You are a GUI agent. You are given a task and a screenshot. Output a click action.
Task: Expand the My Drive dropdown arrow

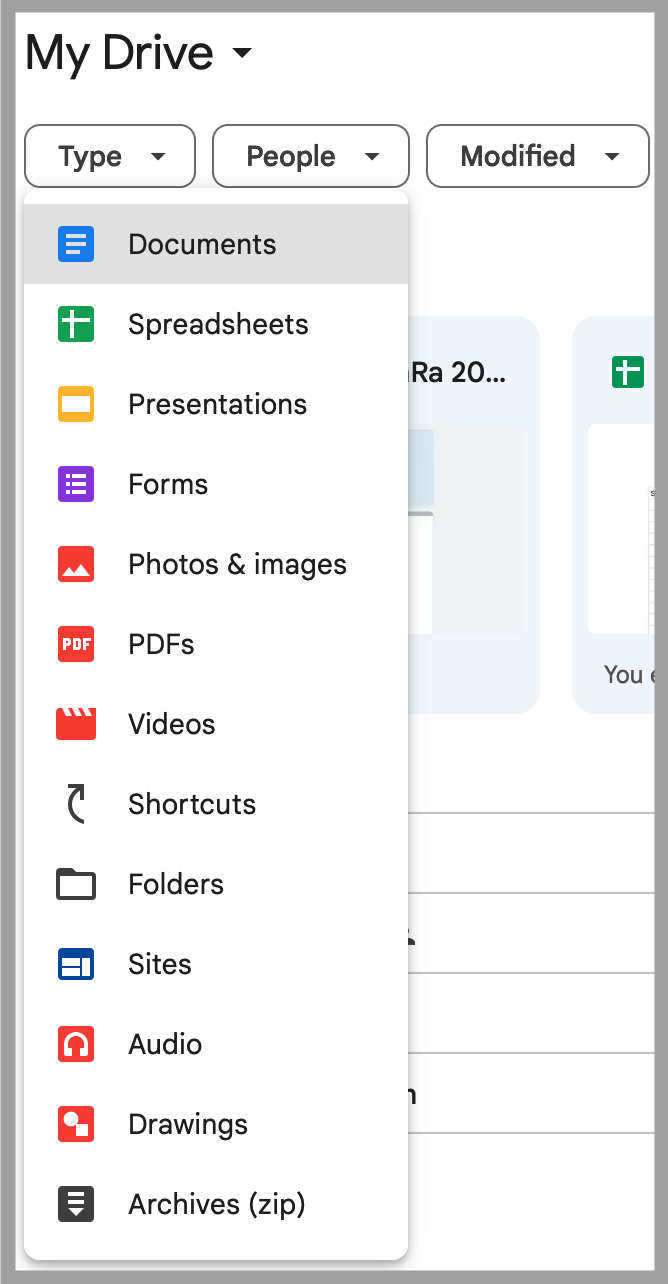[x=242, y=53]
